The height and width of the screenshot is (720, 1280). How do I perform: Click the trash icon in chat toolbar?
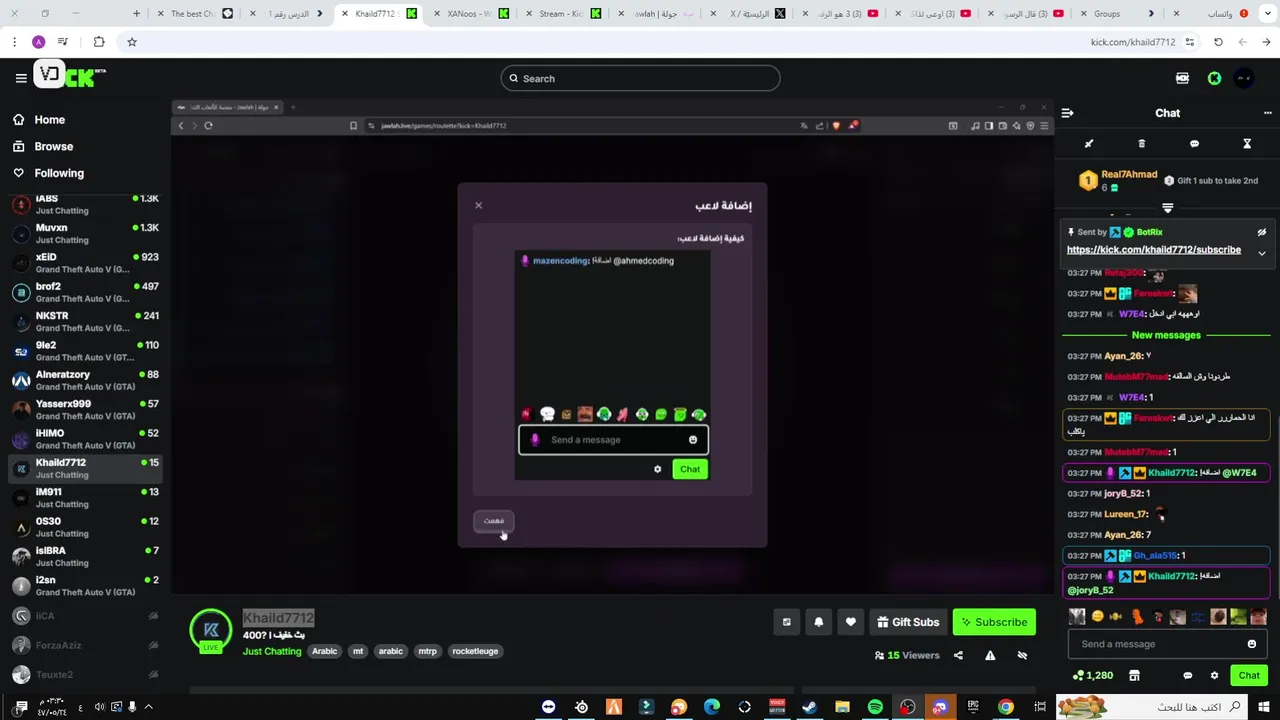pos(1142,144)
